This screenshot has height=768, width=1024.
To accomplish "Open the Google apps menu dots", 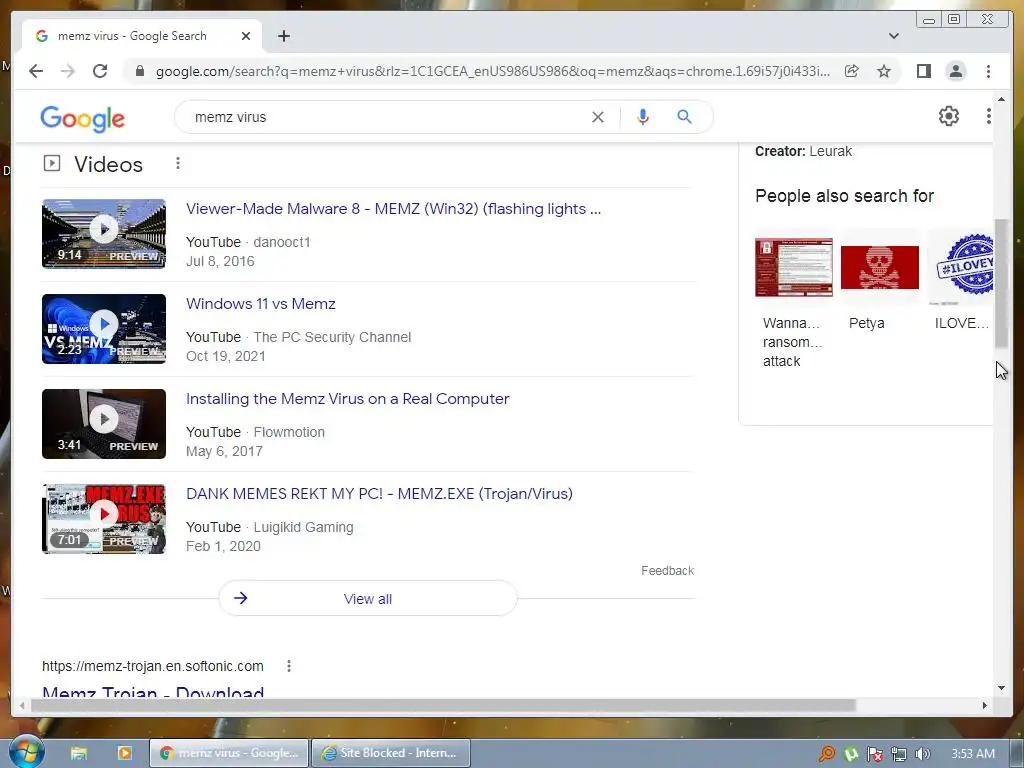I will coord(988,116).
